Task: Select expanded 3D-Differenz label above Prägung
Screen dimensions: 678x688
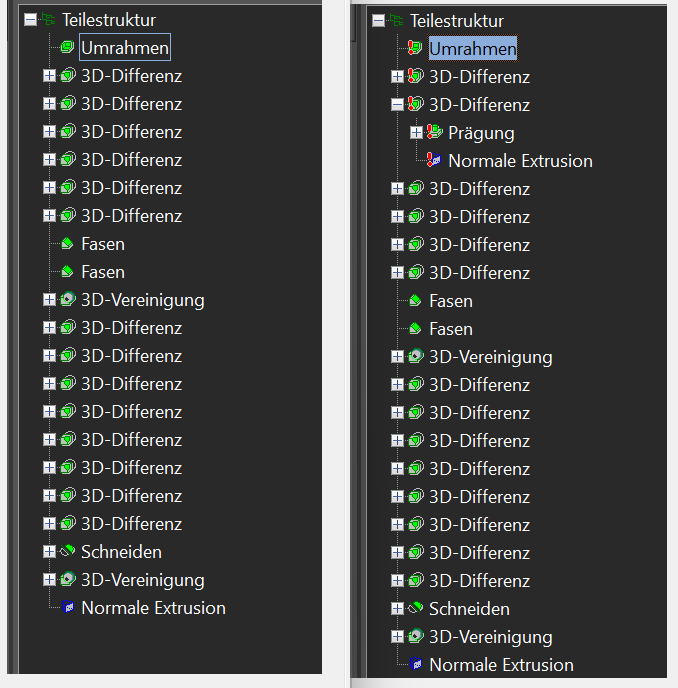Action: point(480,105)
